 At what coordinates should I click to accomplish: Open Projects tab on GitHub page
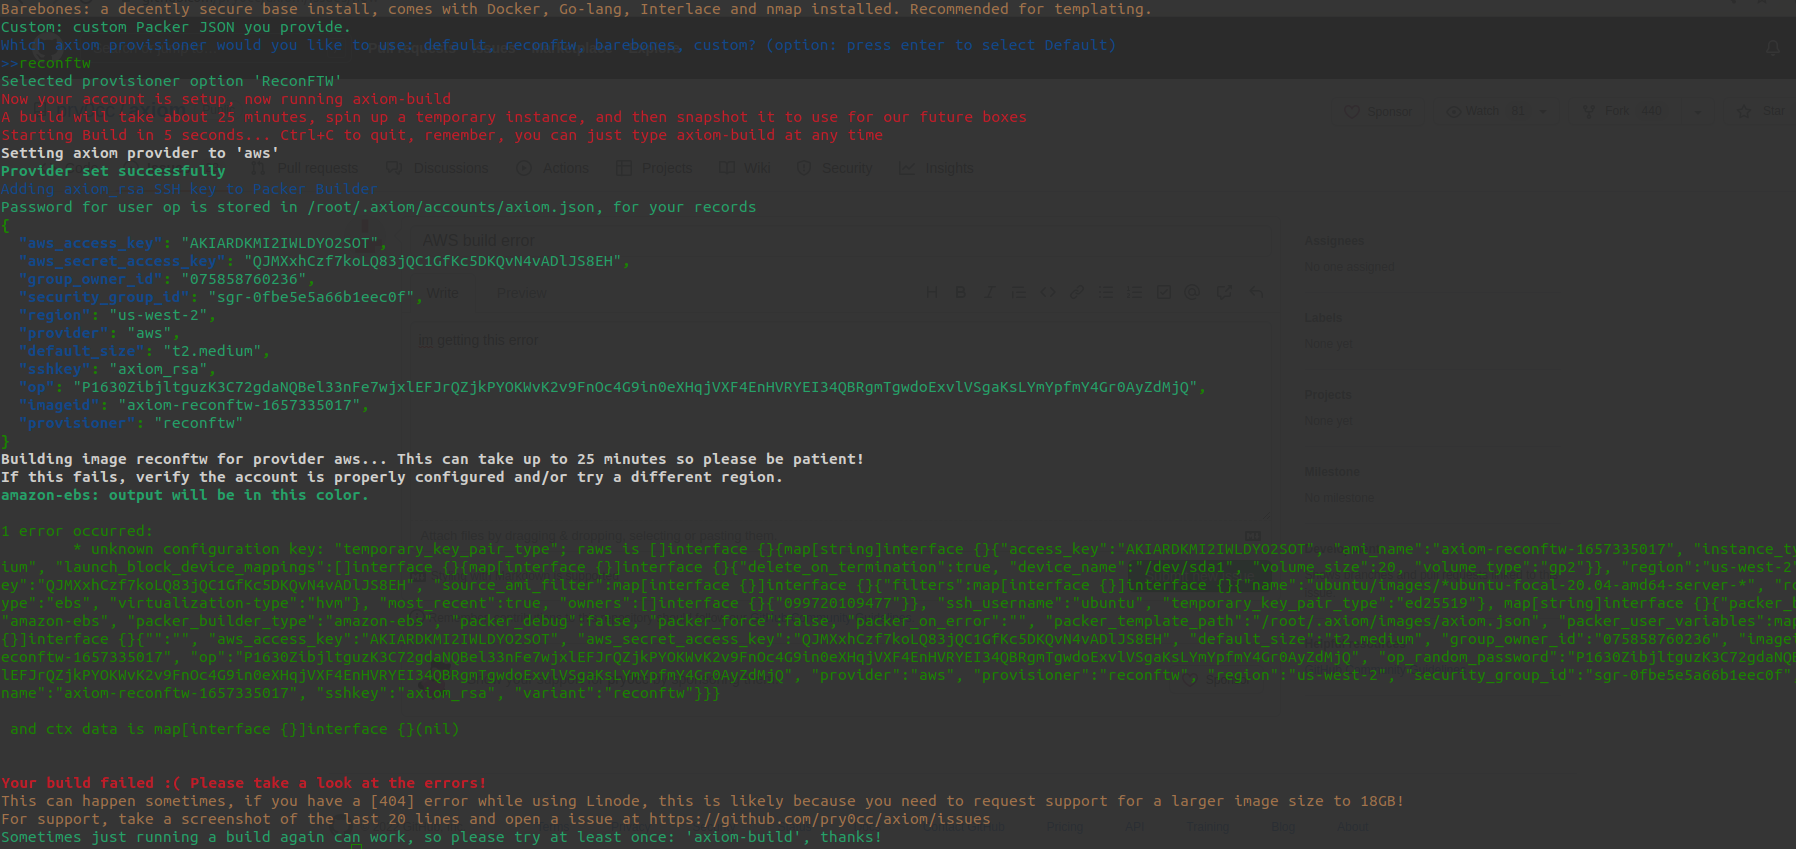tap(655, 168)
